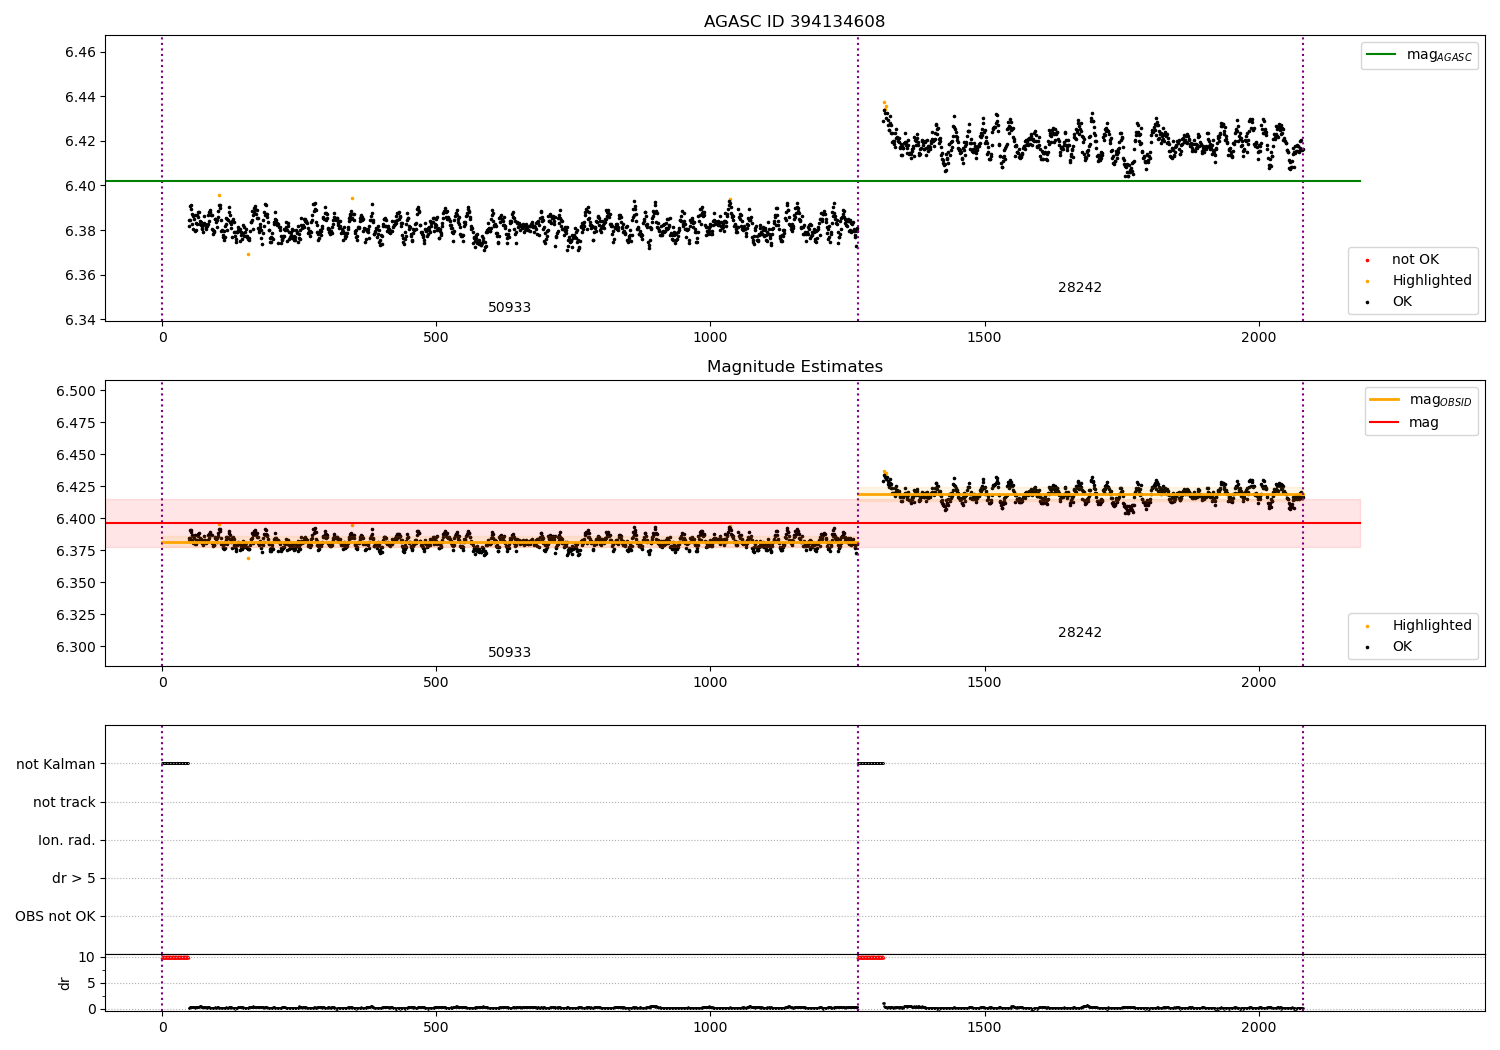Select "Highlighted" in the AGASC plot legend
The width and height of the screenshot is (1500, 1050).
(x=1431, y=281)
